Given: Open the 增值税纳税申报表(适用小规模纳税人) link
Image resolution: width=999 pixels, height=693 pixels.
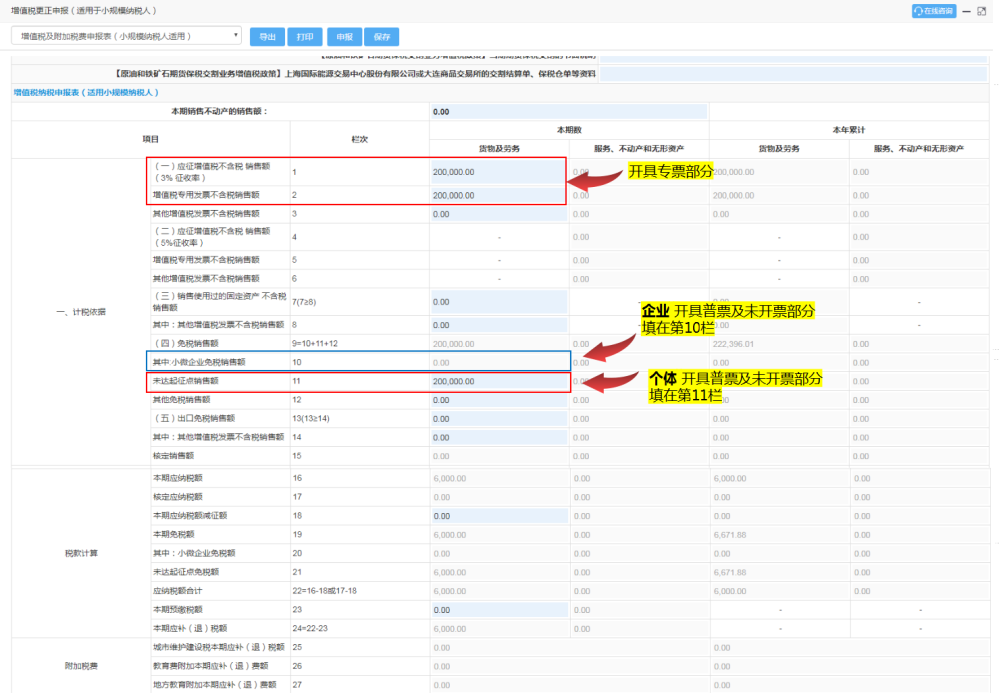Looking at the screenshot, I should pos(86,92).
